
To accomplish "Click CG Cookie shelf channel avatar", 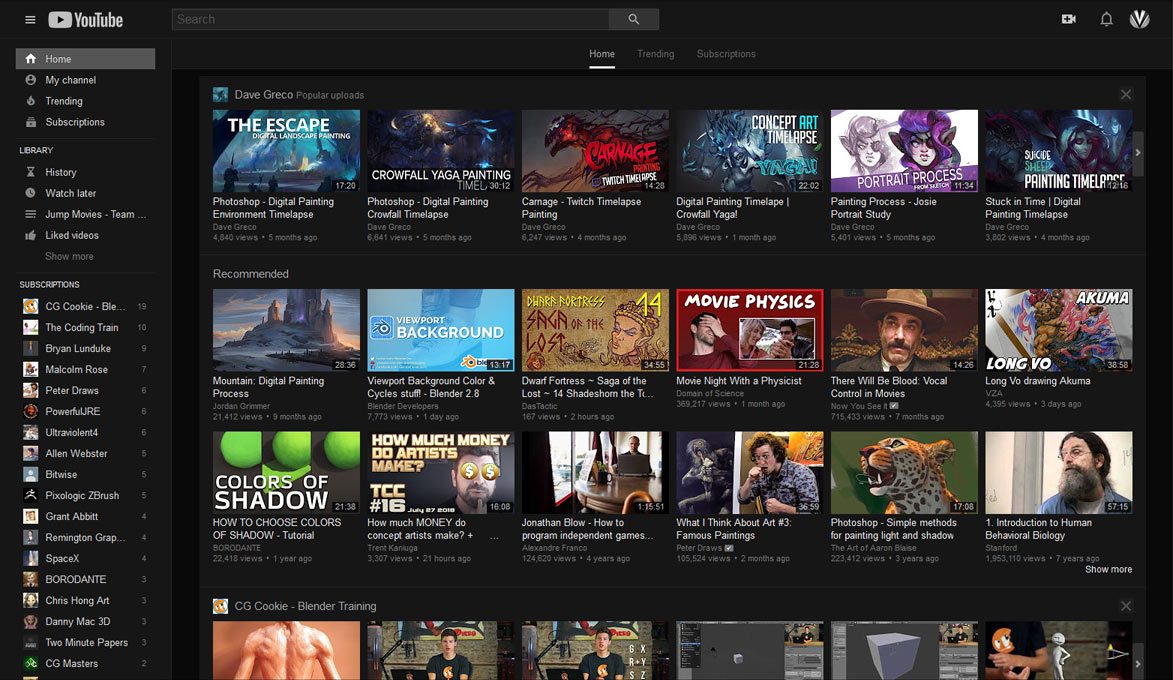I will tap(220, 606).
